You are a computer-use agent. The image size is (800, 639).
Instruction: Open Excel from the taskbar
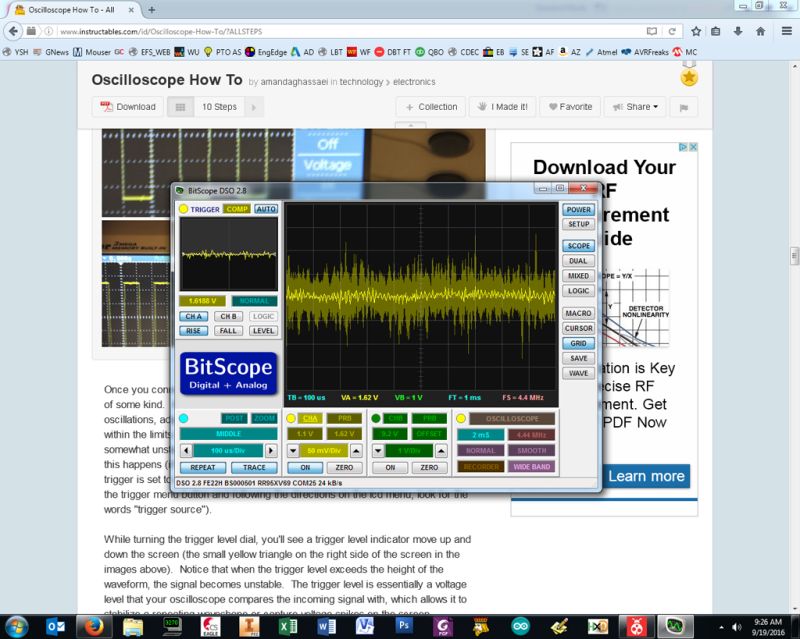click(288, 626)
